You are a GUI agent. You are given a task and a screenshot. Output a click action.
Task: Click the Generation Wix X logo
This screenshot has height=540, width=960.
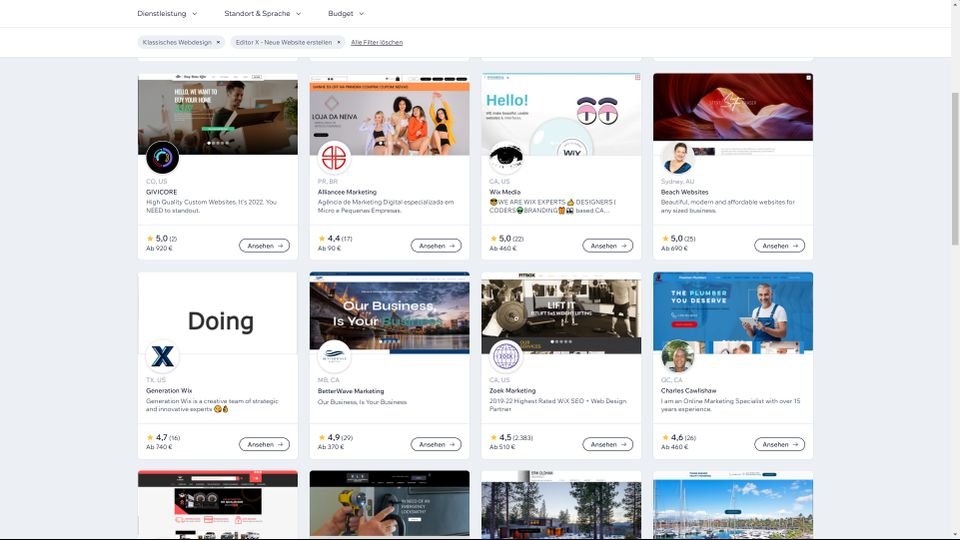[162, 357]
